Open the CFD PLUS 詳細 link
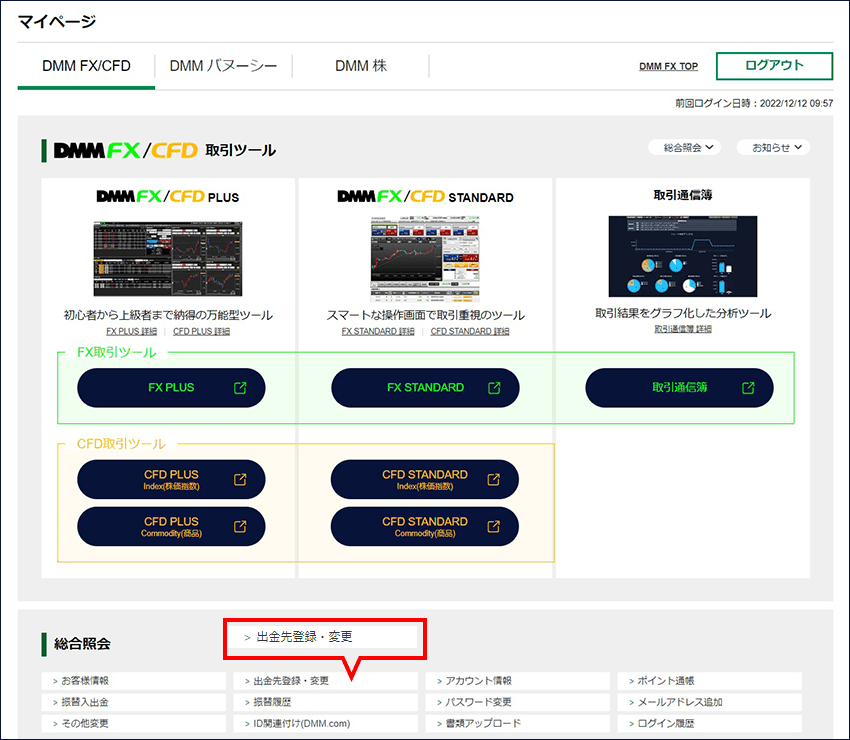Image resolution: width=850 pixels, height=740 pixels. (202, 331)
